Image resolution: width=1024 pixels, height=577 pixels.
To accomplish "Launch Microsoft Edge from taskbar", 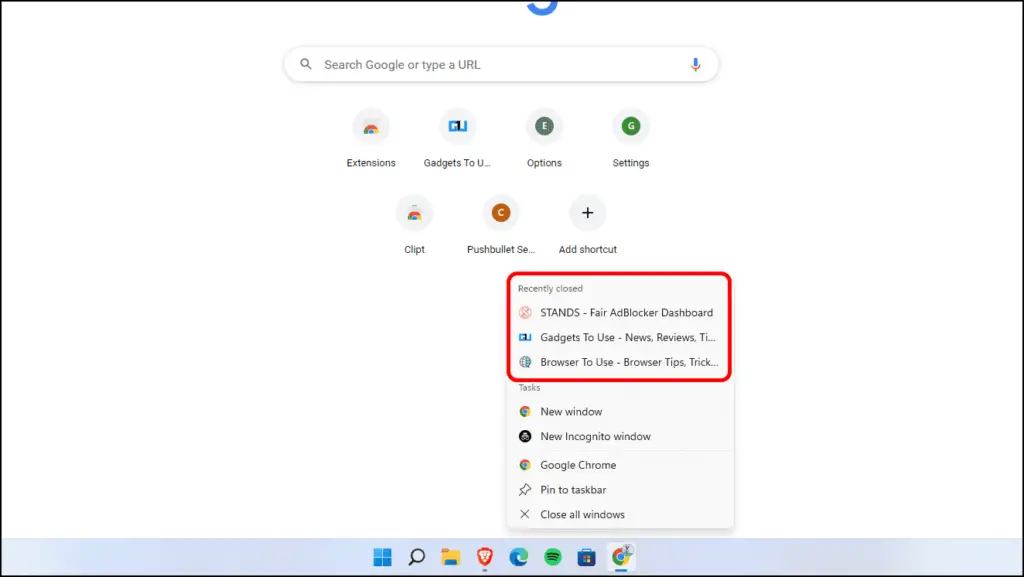I will click(519, 557).
